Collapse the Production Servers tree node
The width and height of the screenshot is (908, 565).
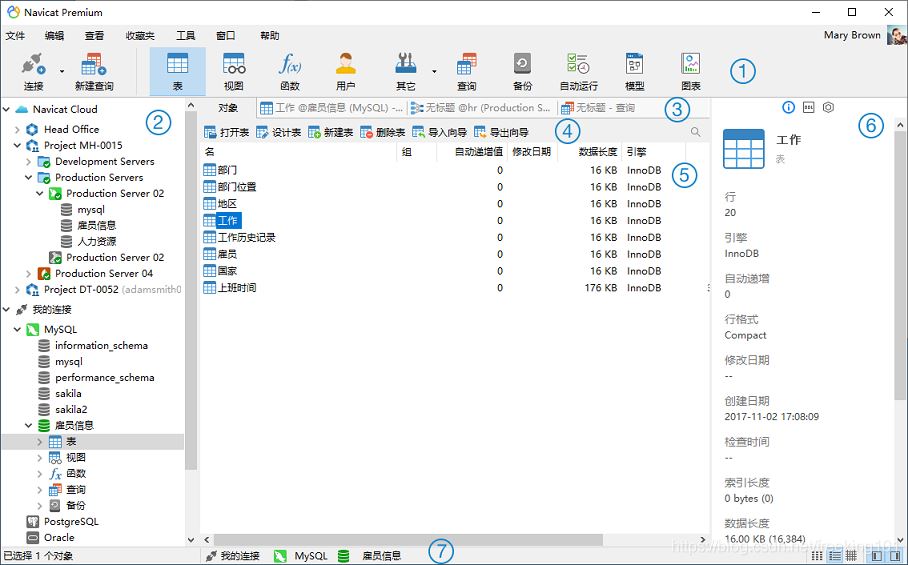click(x=29, y=177)
